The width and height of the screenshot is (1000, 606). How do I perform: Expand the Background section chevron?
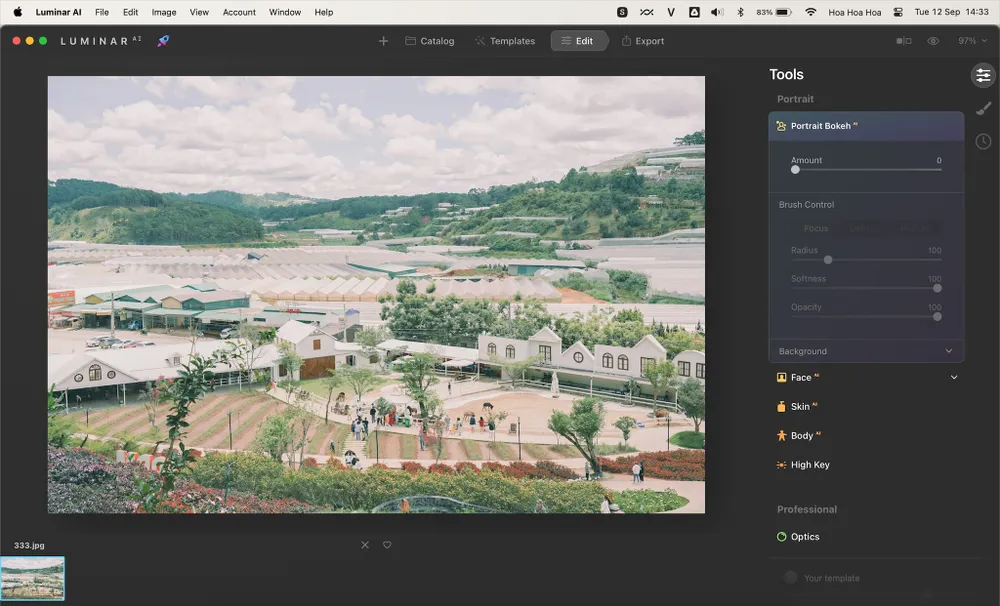pos(948,351)
